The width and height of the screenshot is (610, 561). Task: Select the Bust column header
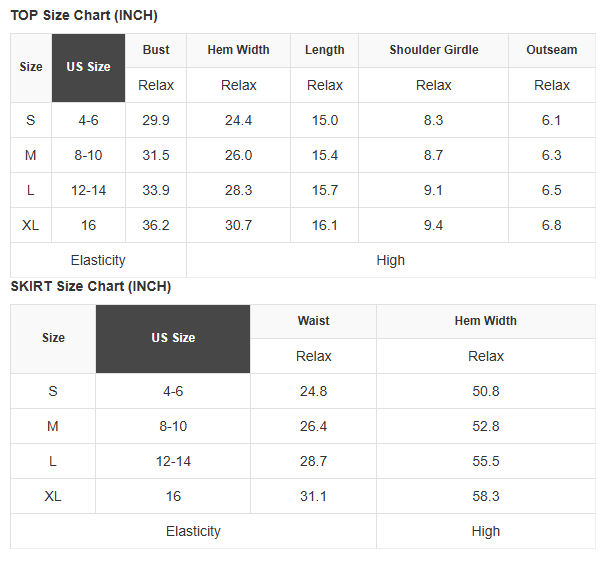tap(156, 50)
